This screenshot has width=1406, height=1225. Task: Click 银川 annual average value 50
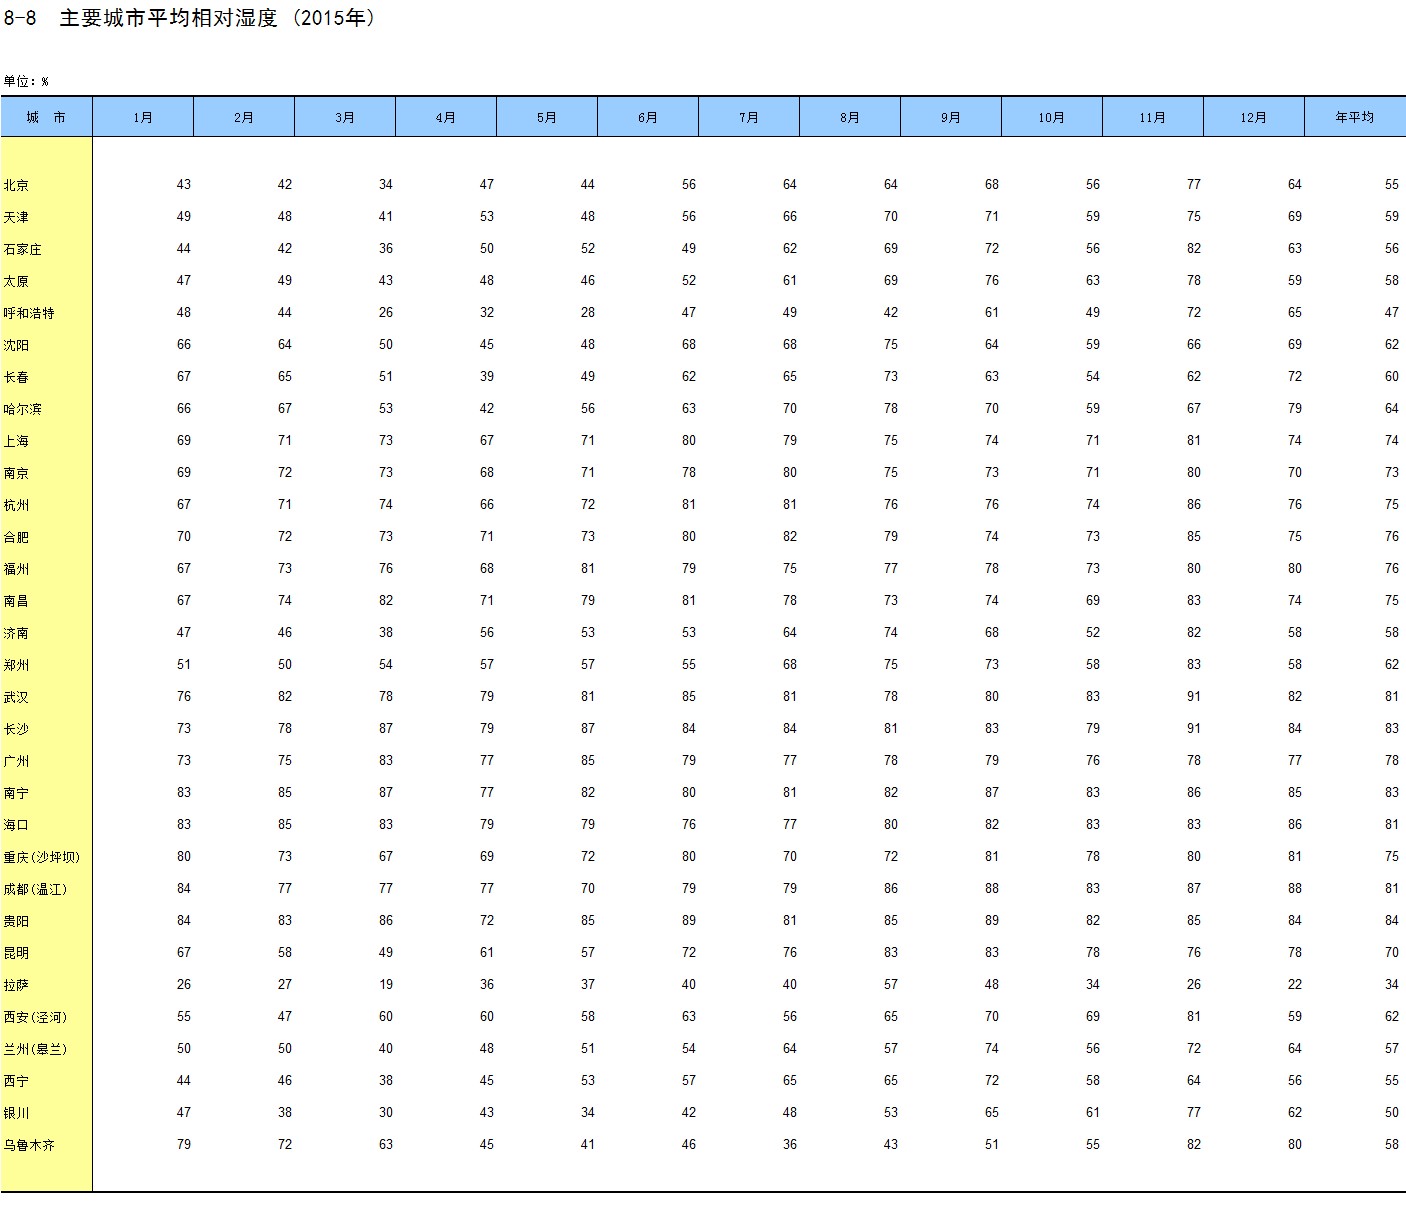[x=1392, y=1112]
